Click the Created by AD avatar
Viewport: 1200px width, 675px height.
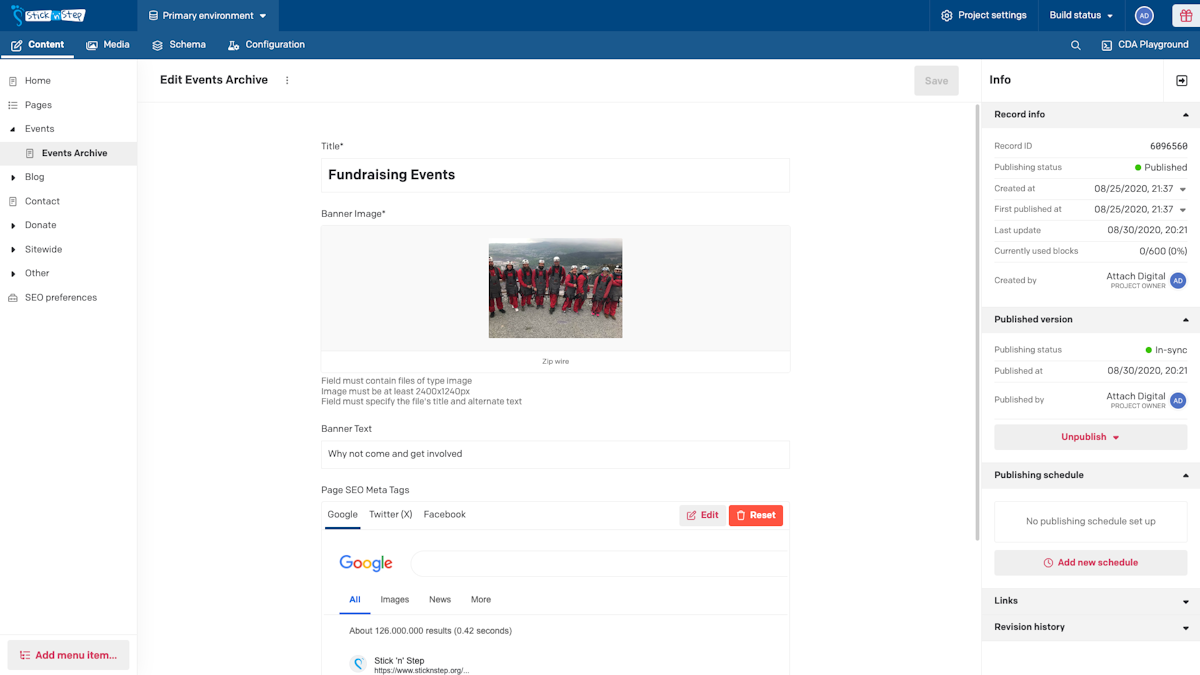pyautogui.click(x=1178, y=281)
